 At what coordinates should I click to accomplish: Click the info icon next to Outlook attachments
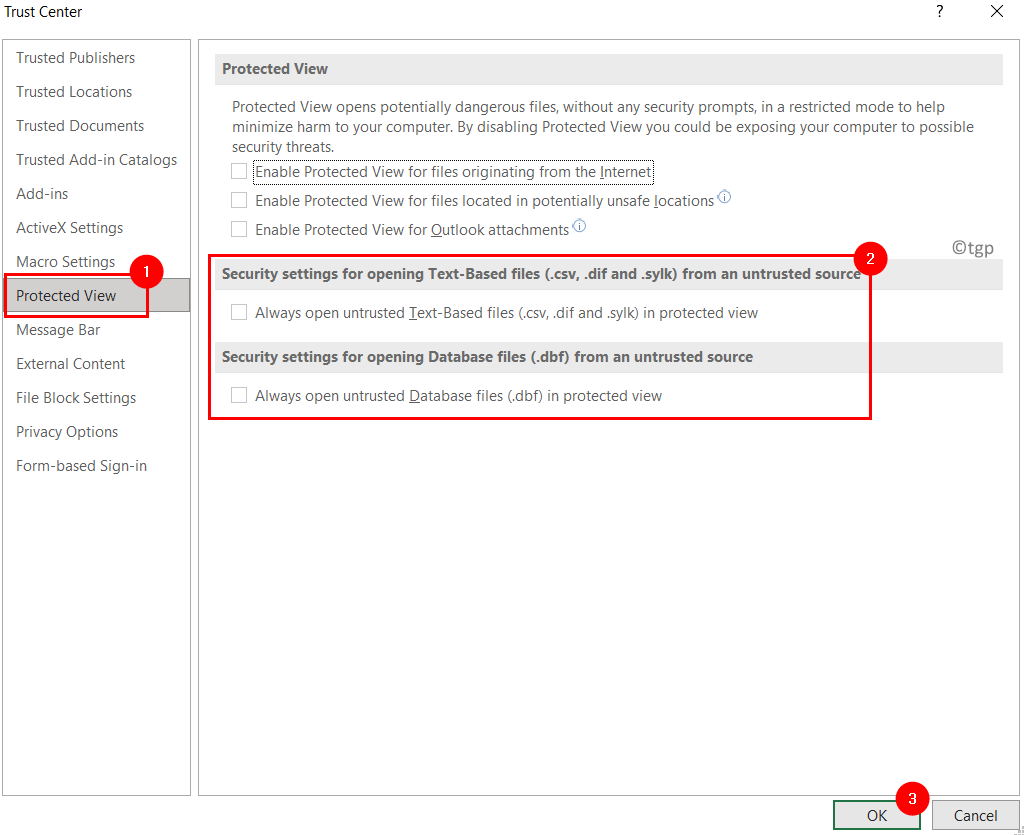(579, 226)
